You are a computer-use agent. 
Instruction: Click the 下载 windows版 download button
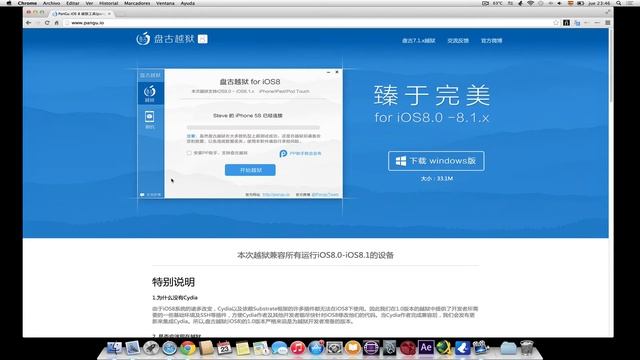(436, 161)
